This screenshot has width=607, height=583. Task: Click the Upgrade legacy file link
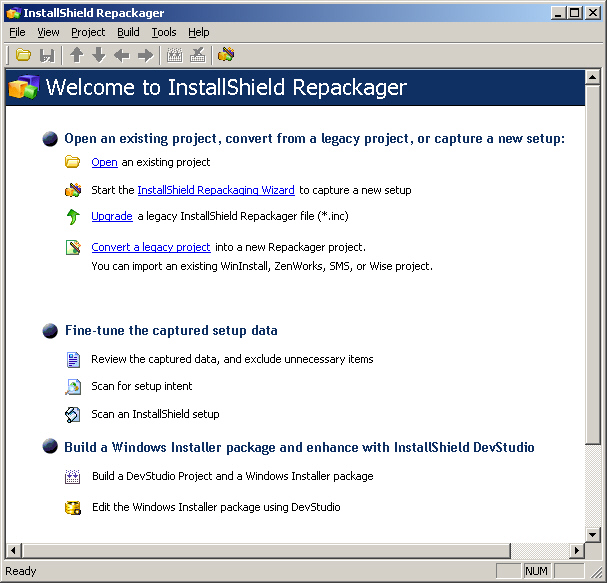click(x=111, y=216)
